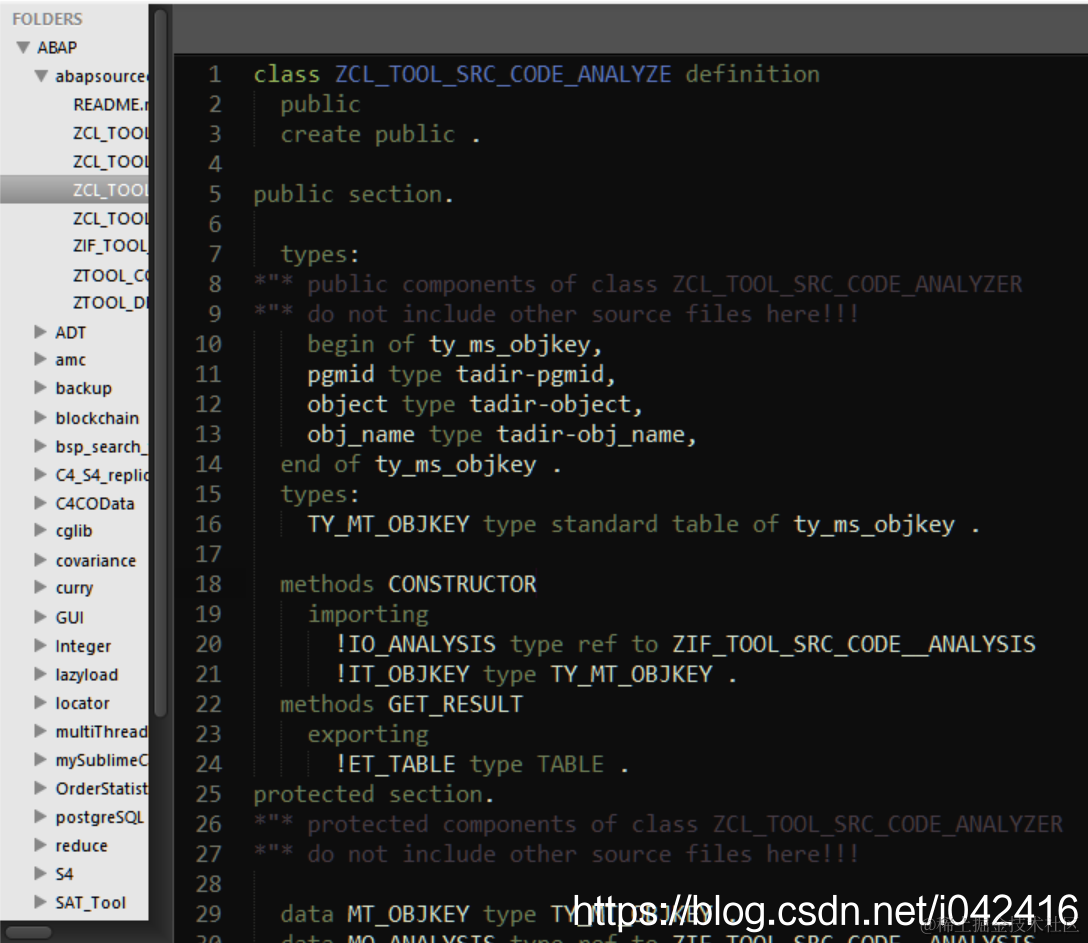Select the locator folder name

(83, 703)
